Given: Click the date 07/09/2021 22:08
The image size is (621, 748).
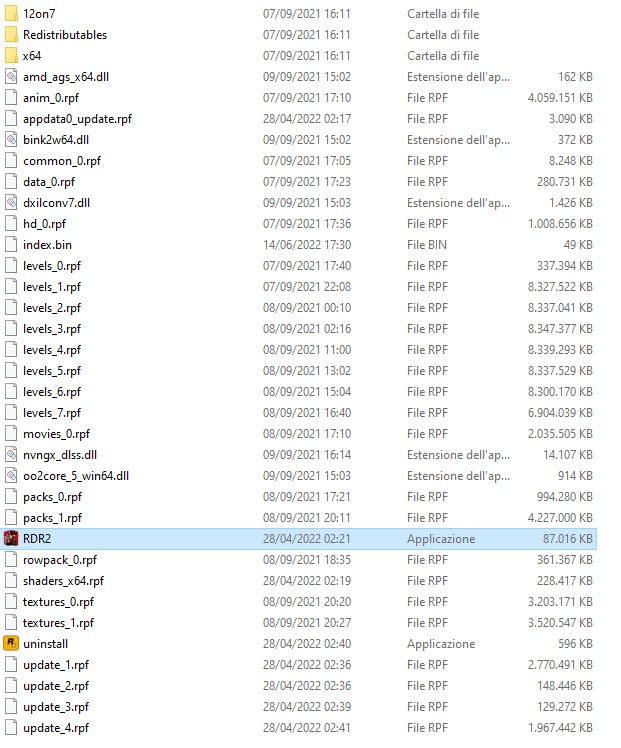Looking at the screenshot, I should [307, 286].
